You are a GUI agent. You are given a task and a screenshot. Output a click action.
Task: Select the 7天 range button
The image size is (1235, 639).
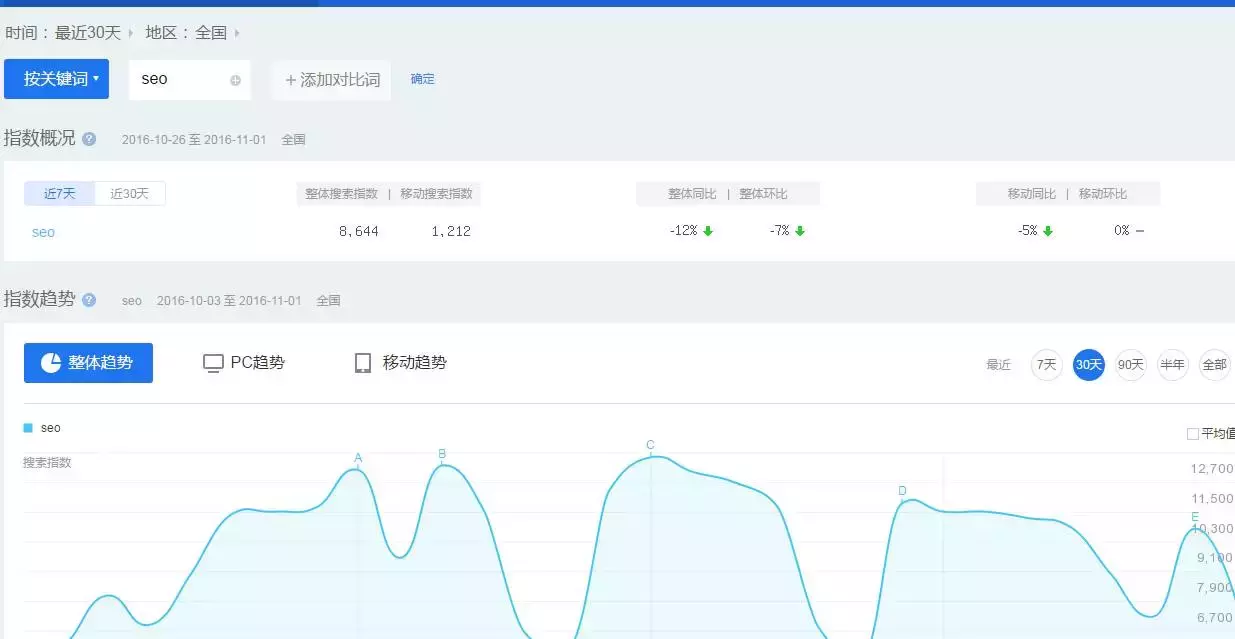click(1046, 365)
